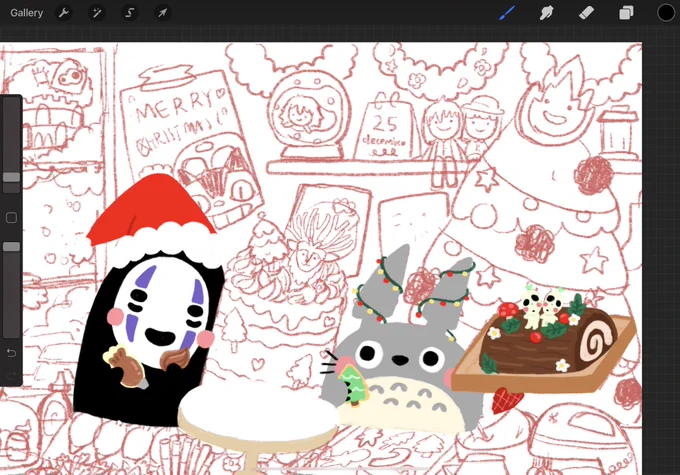
Task: Tap the square Modify button in sidebar
Action: (x=11, y=217)
